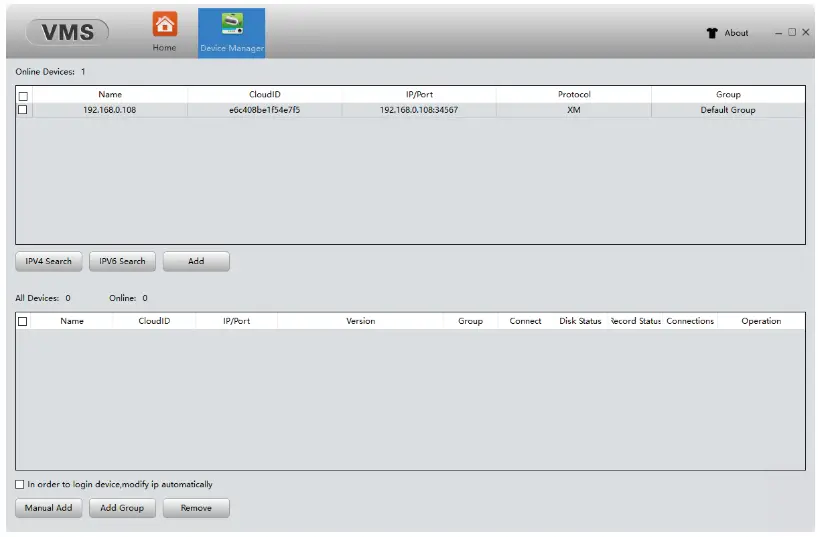Sort online devices by Protocol column
818x537 pixels.
point(574,94)
